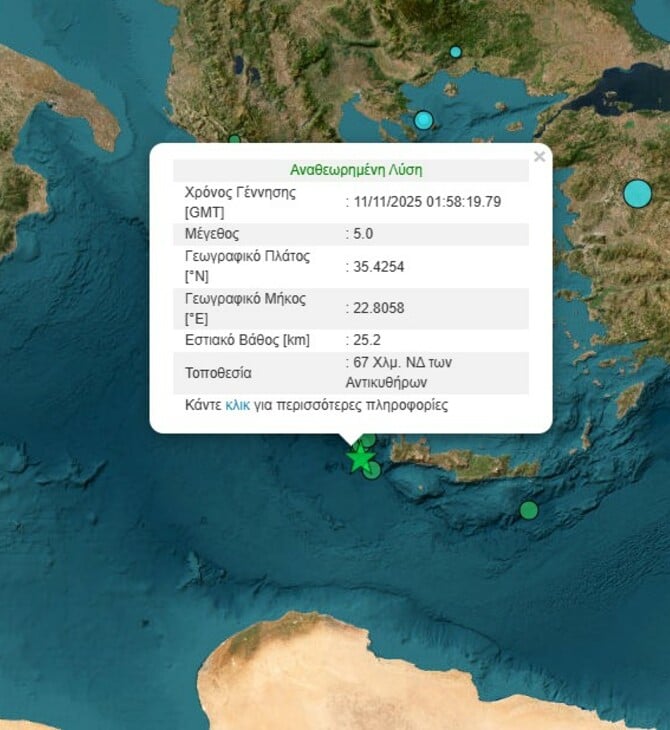Select the large cyan circle marker in Turkey
The width and height of the screenshot is (670, 730).
[637, 194]
